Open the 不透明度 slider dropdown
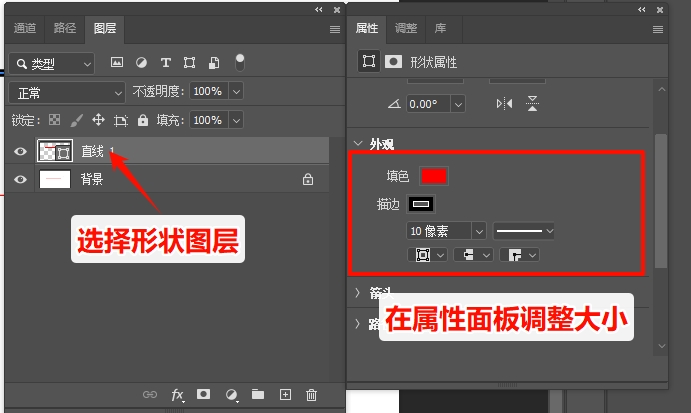The width and height of the screenshot is (691, 413). [x=236, y=92]
